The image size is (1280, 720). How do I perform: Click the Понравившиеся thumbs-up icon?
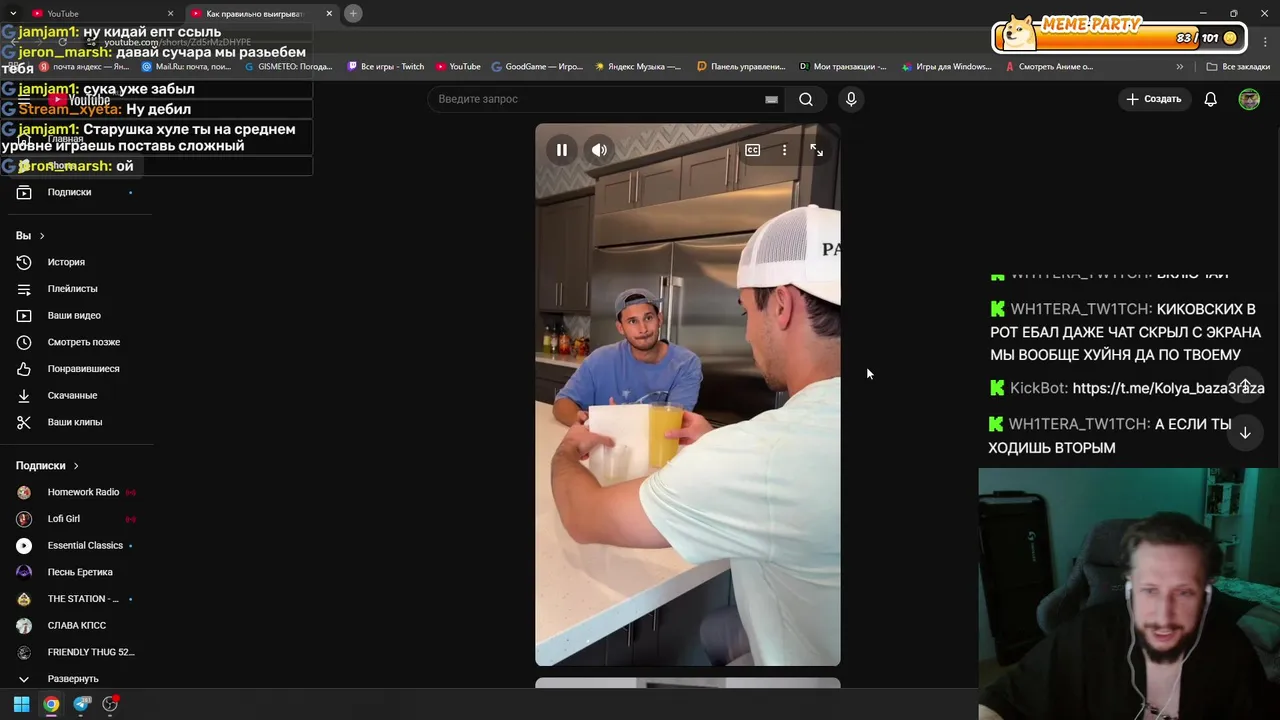[24, 369]
